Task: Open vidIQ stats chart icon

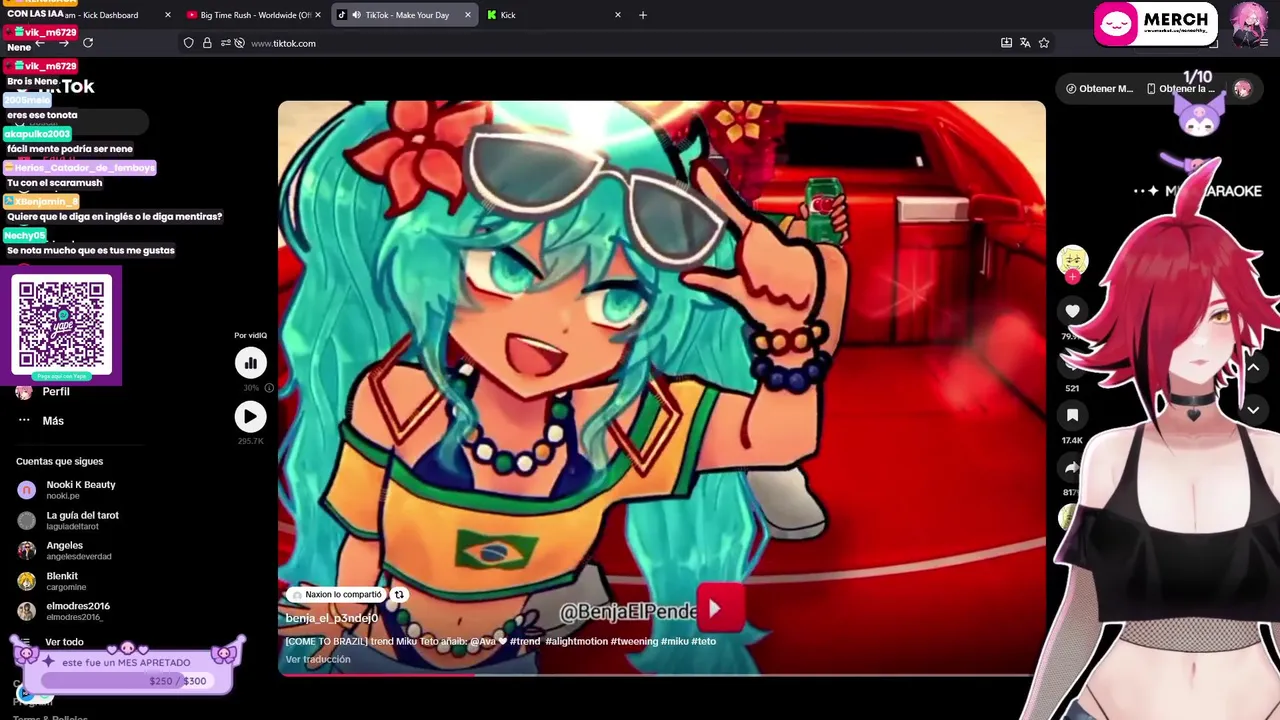Action: [x=251, y=363]
